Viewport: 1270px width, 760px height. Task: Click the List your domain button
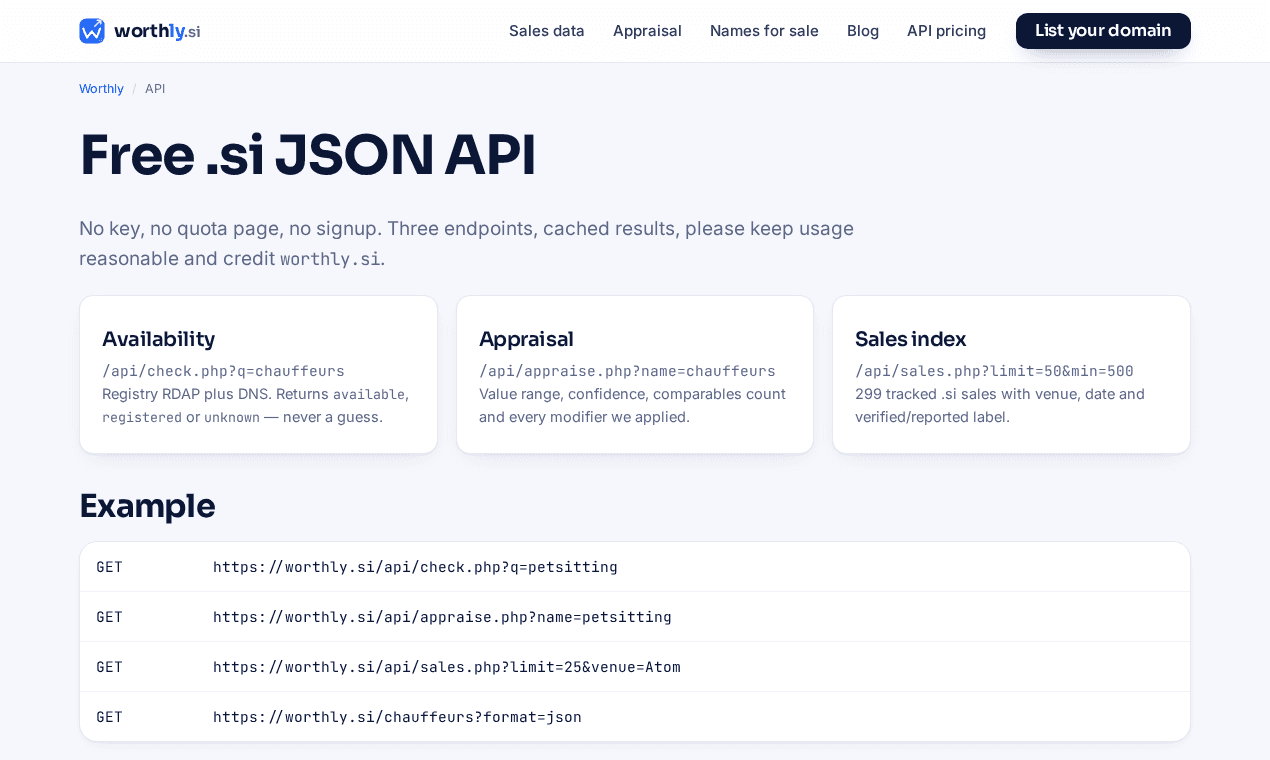click(1103, 31)
